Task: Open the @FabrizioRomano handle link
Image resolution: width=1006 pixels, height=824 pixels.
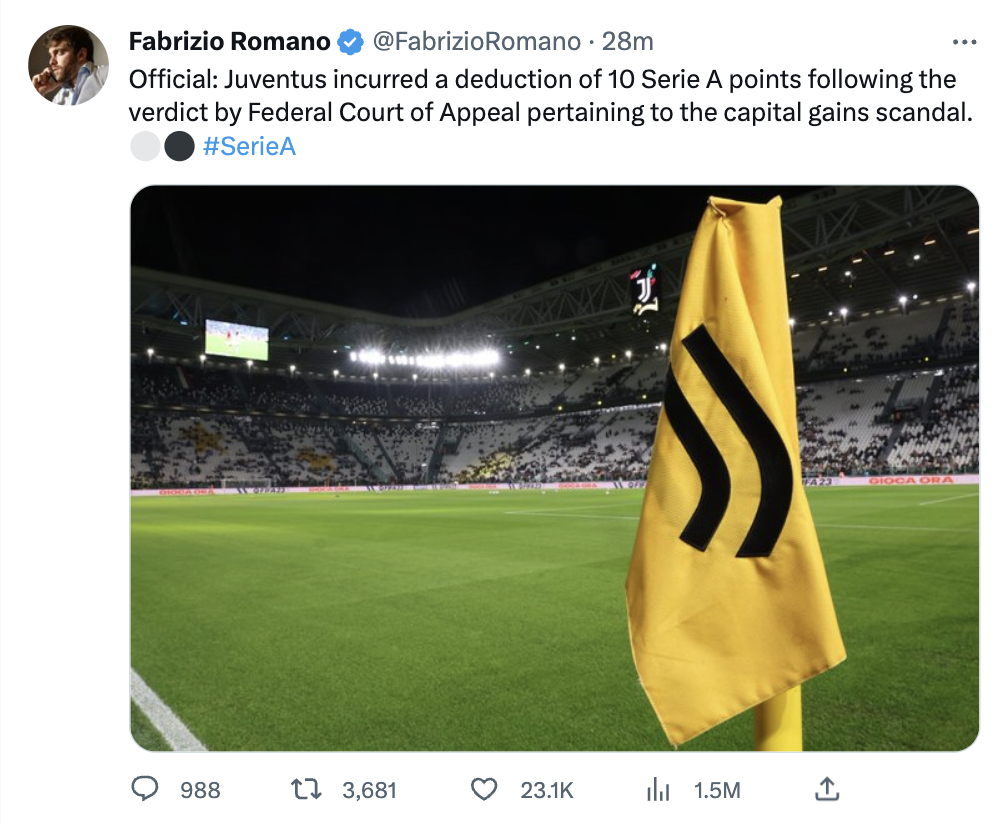Action: pos(476,42)
